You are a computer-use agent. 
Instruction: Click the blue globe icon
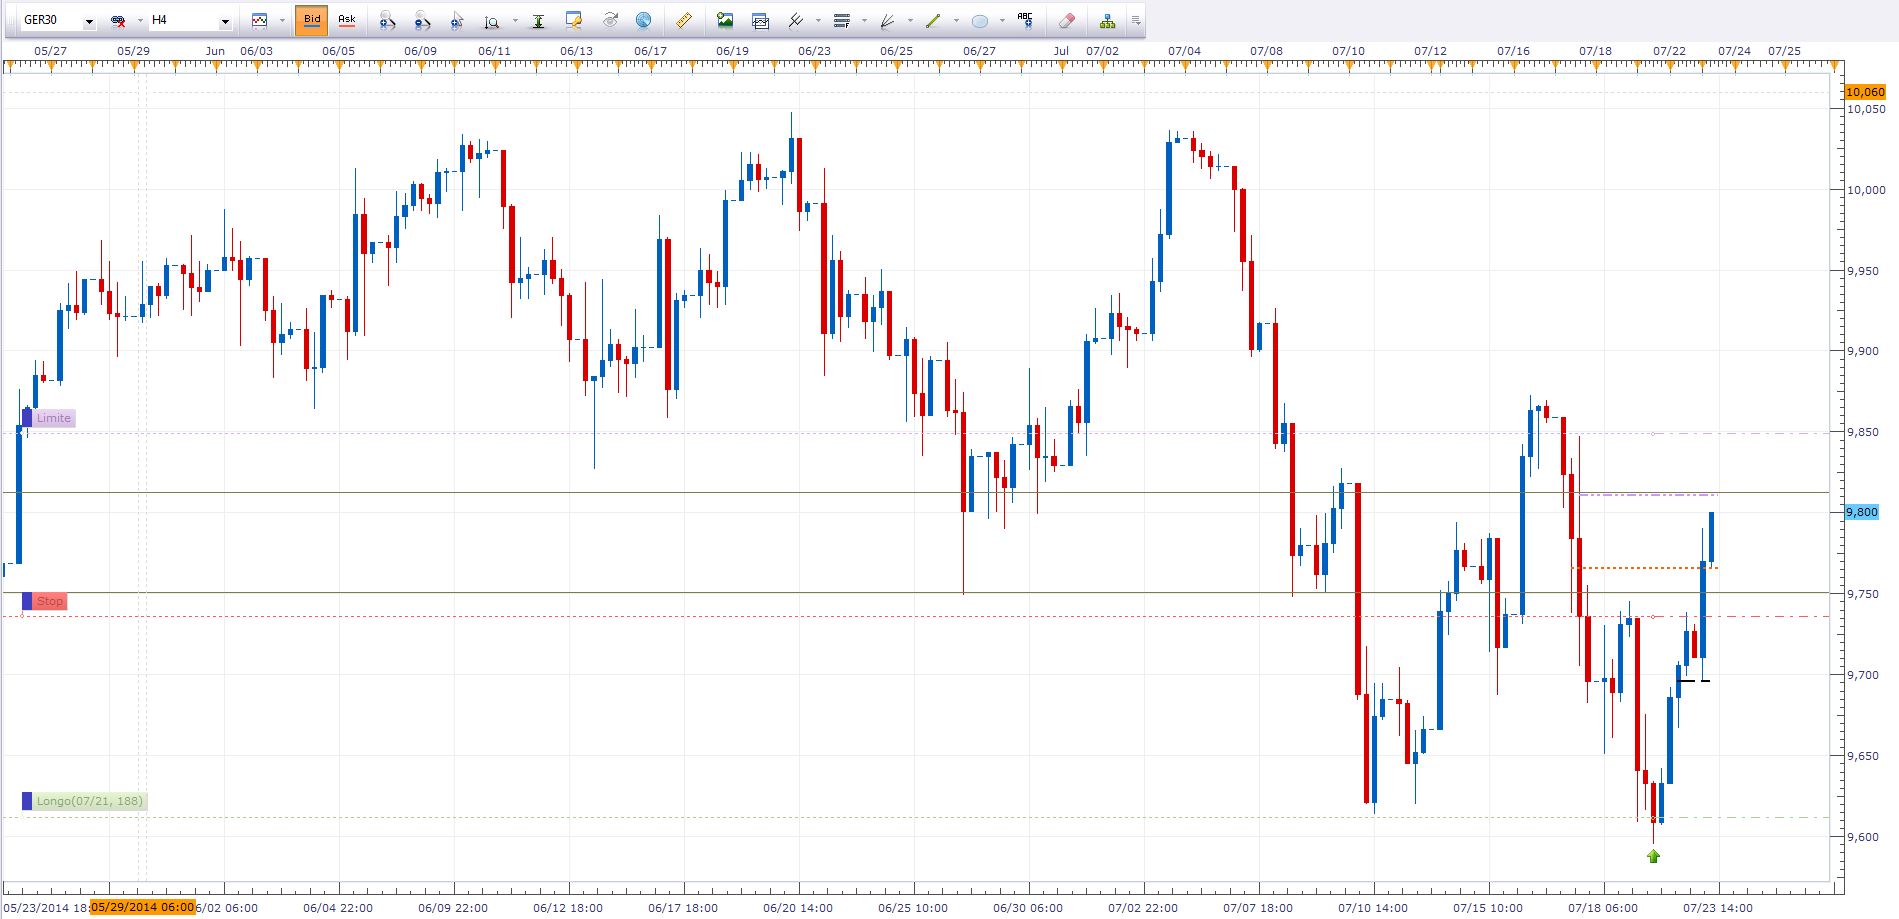[x=643, y=20]
